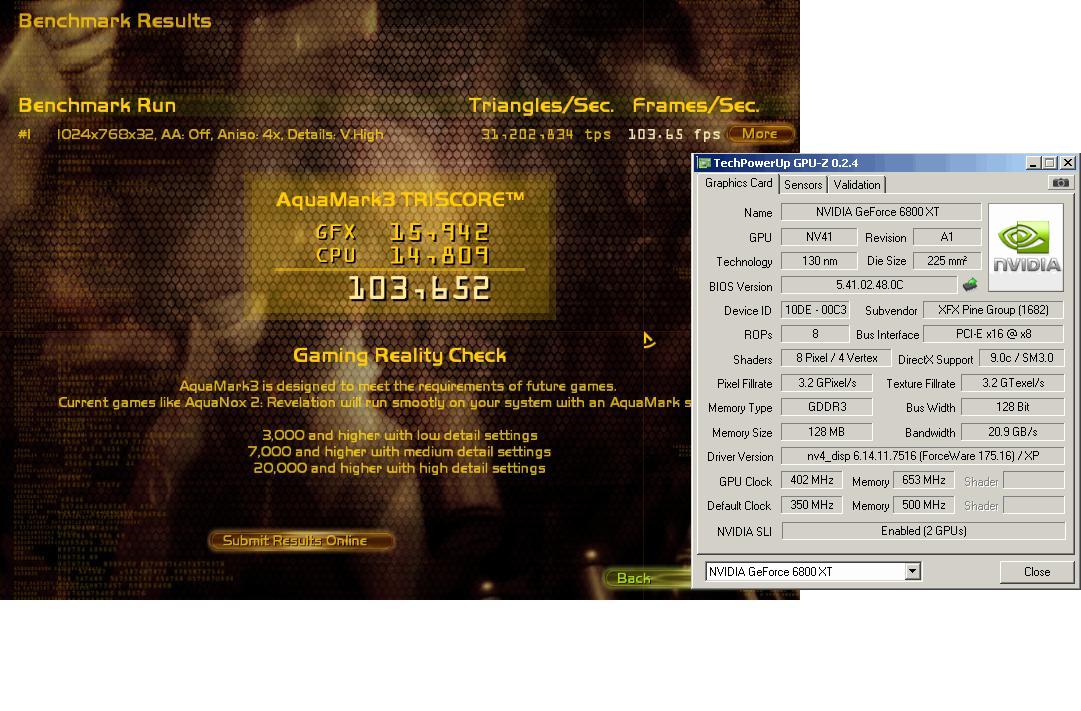Click the CPU score 14,809
1081x711 pixels.
[x=439, y=256]
